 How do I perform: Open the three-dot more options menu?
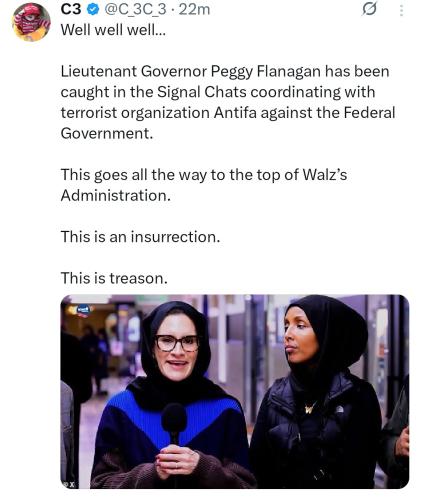coord(401,9)
